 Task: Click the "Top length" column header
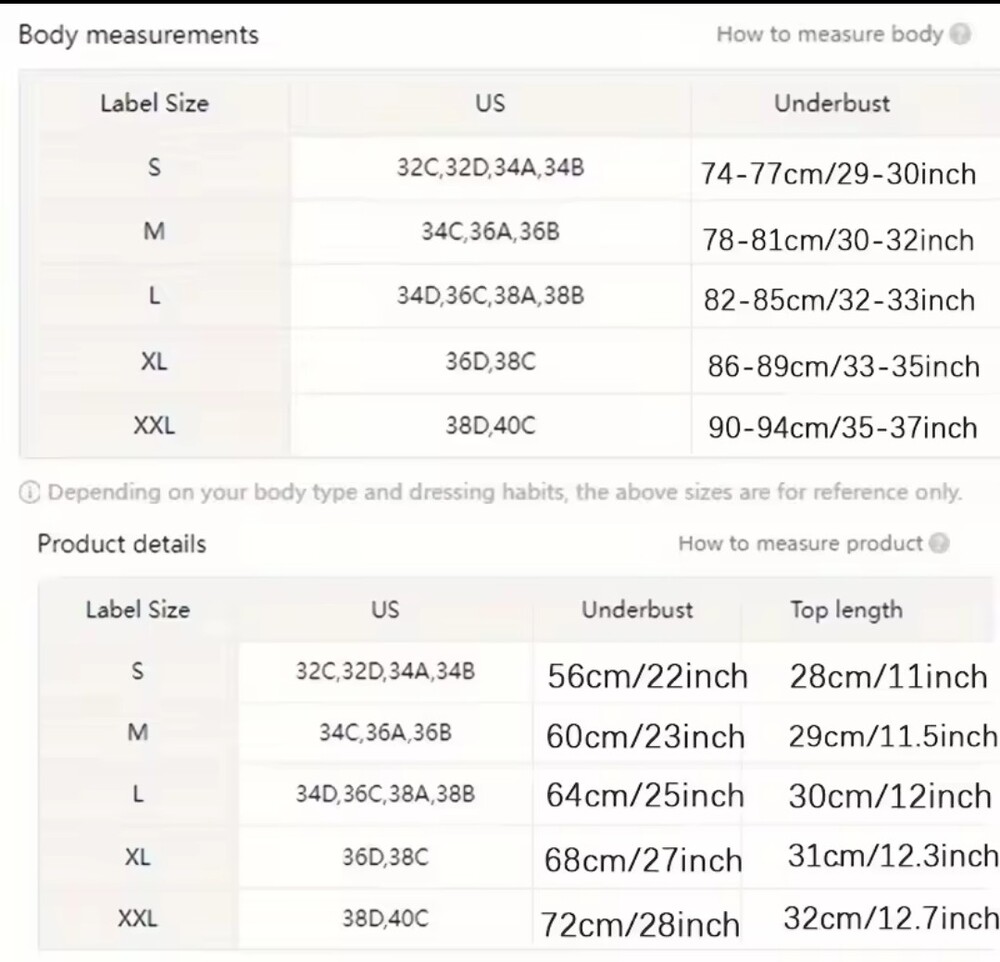point(846,610)
